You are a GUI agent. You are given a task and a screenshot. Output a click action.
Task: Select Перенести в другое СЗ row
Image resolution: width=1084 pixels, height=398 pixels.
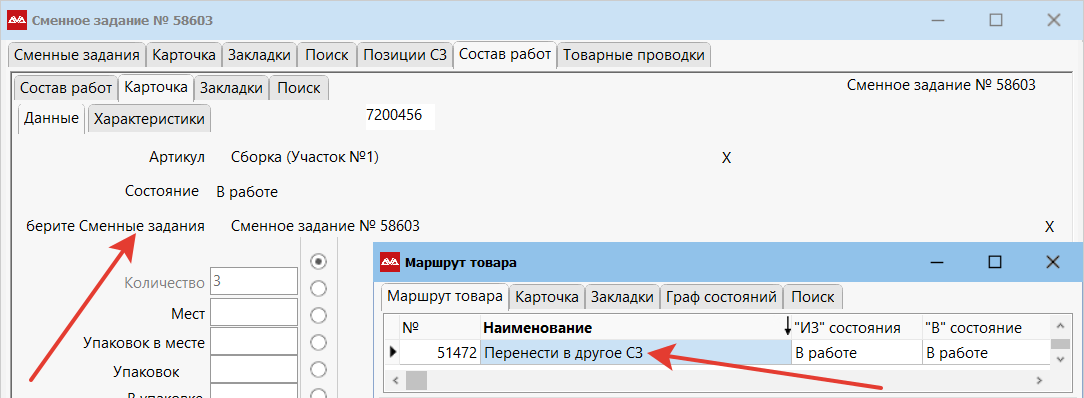636,352
